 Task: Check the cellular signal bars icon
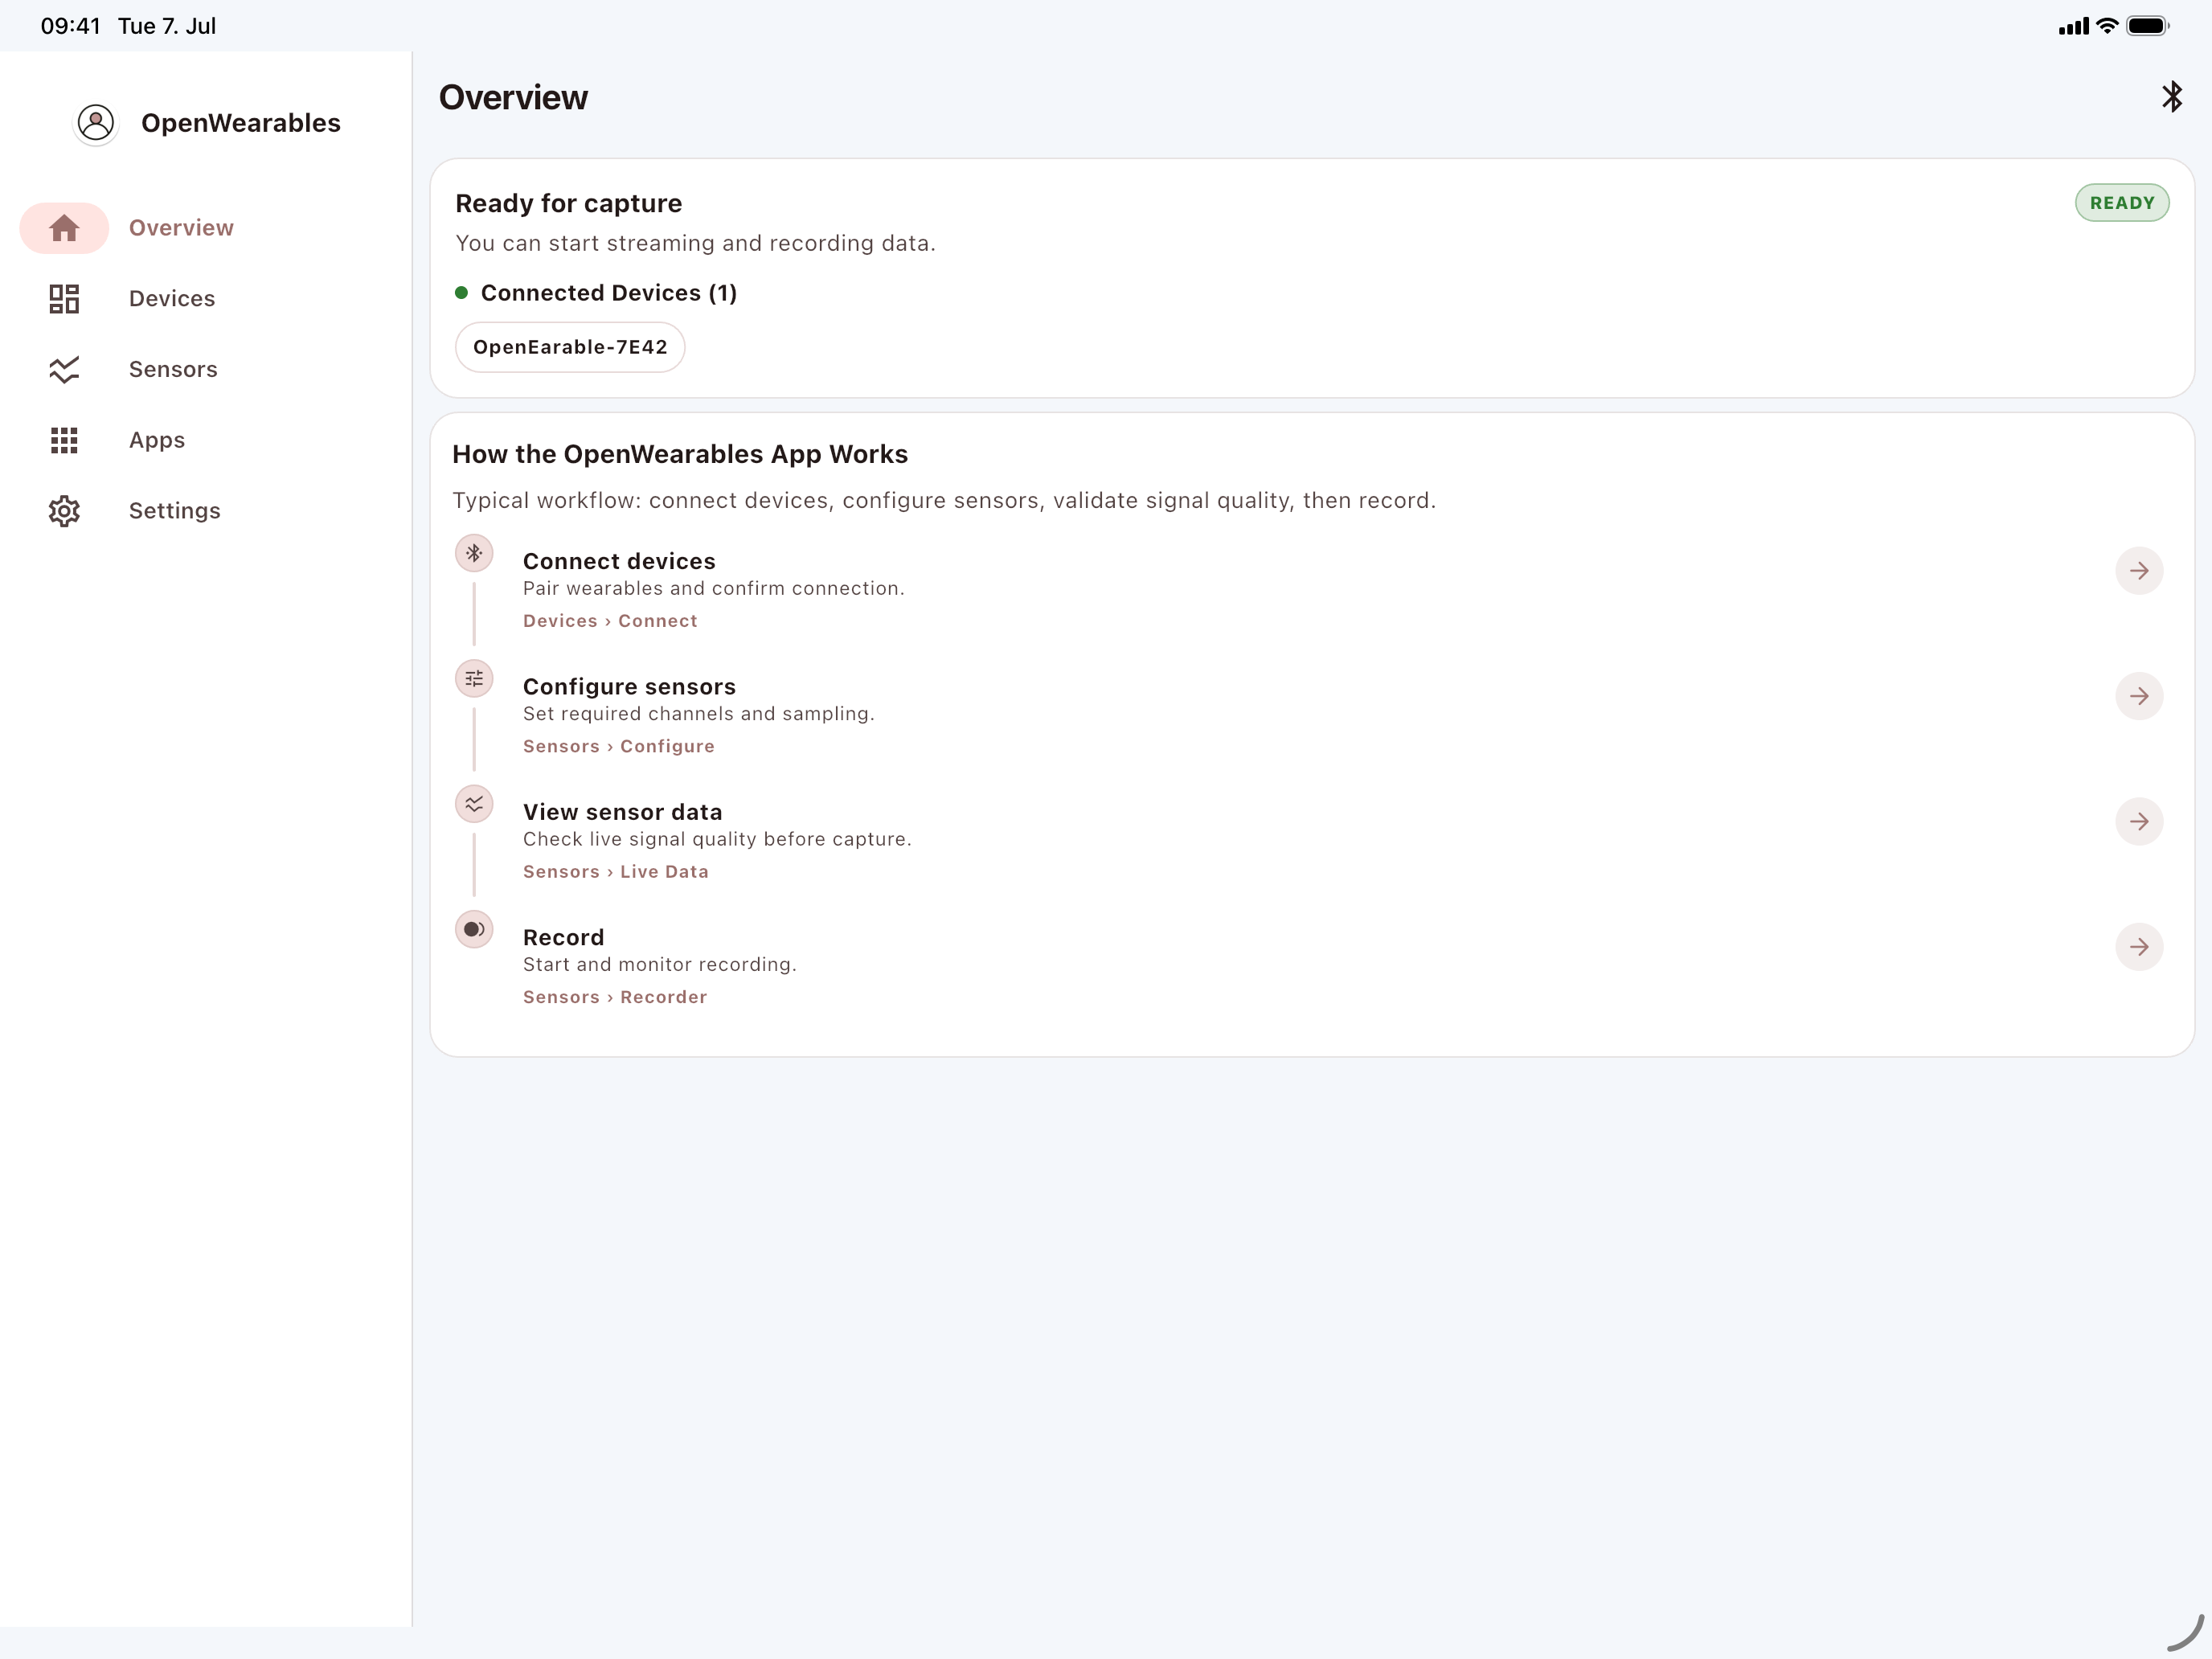coord(2073,27)
